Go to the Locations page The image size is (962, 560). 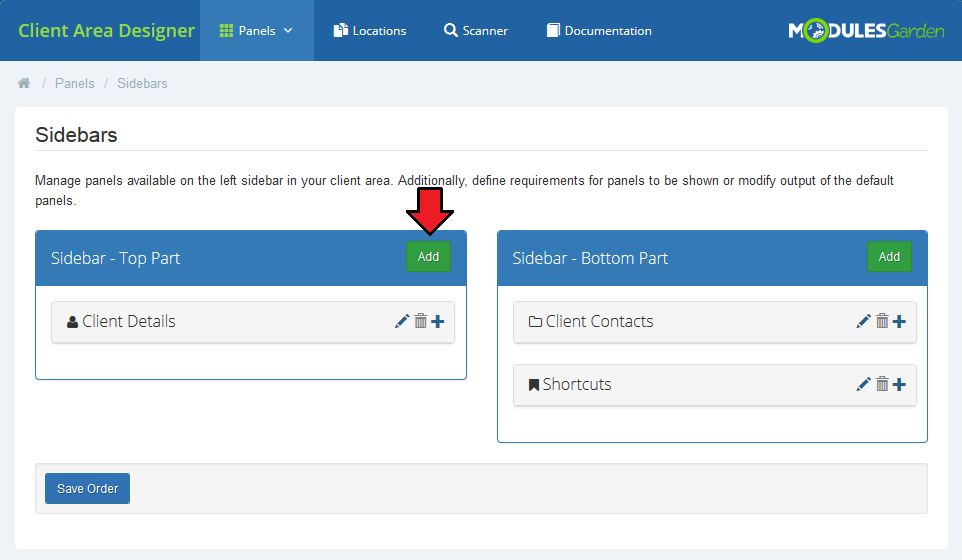(370, 31)
